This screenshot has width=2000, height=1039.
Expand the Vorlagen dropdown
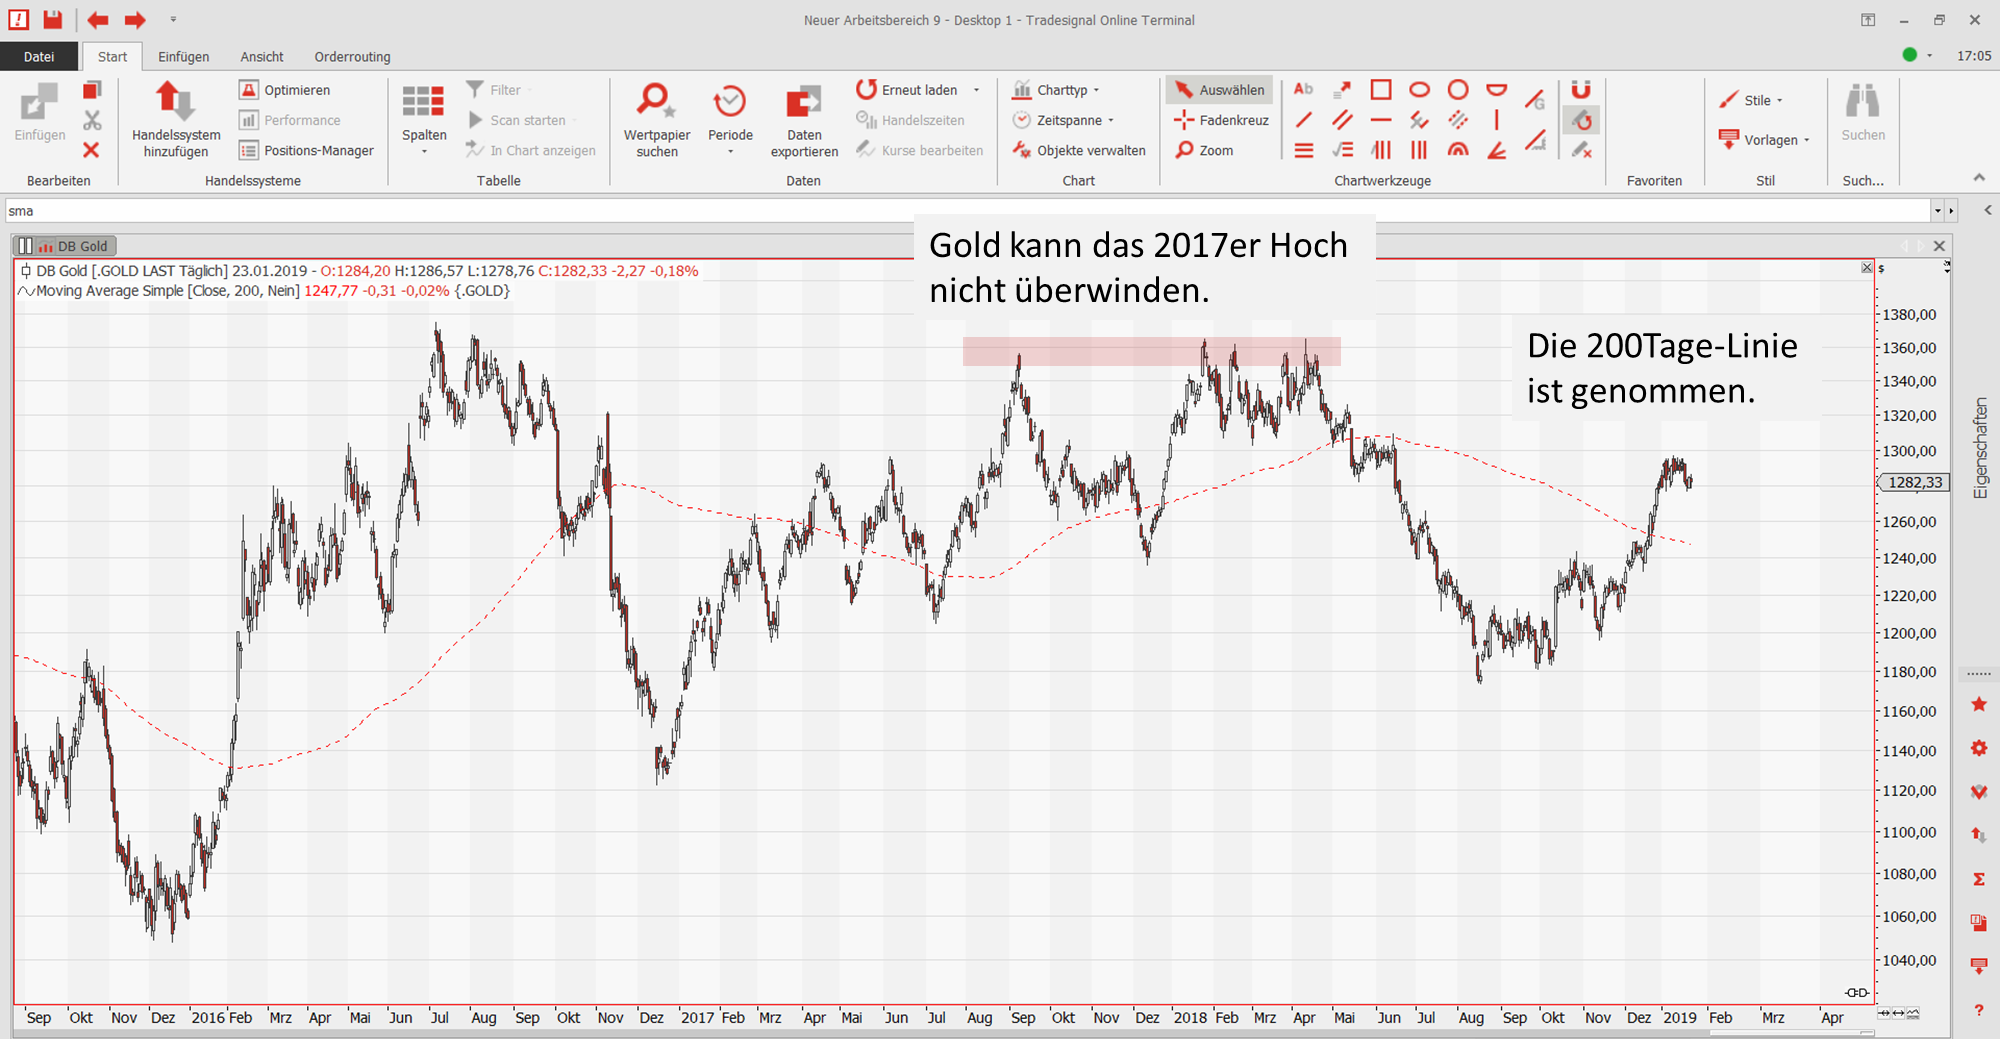(1766, 140)
